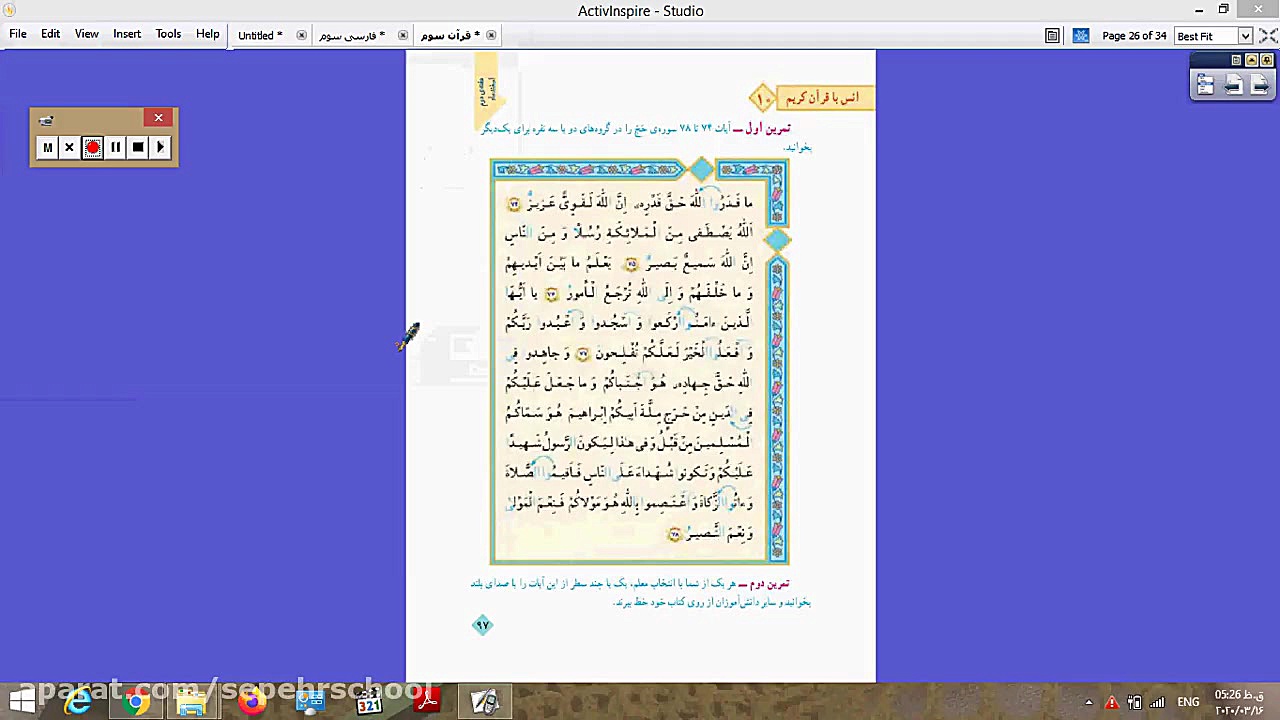This screenshot has width=1280, height=720.
Task: Dismiss the recorder toolbar via its red X
Action: click(x=158, y=117)
